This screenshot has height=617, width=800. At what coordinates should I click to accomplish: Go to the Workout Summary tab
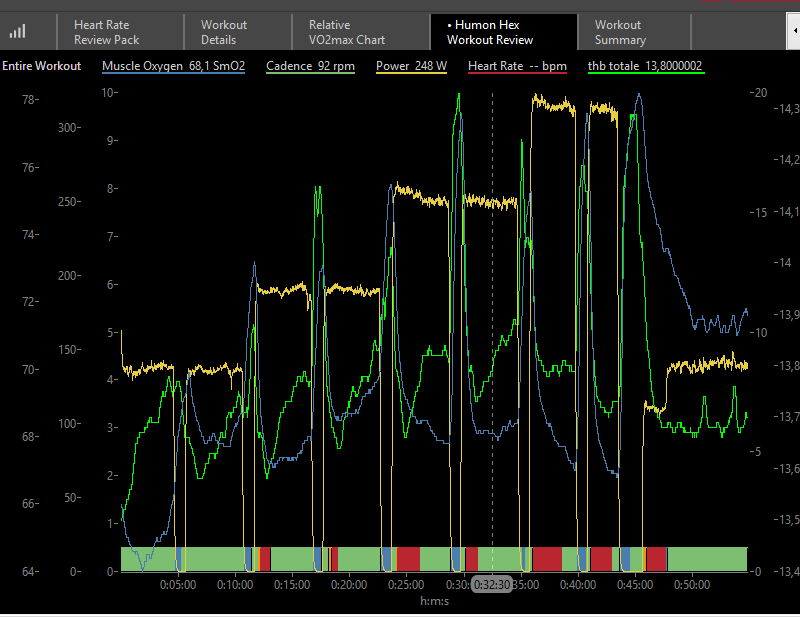(620, 32)
